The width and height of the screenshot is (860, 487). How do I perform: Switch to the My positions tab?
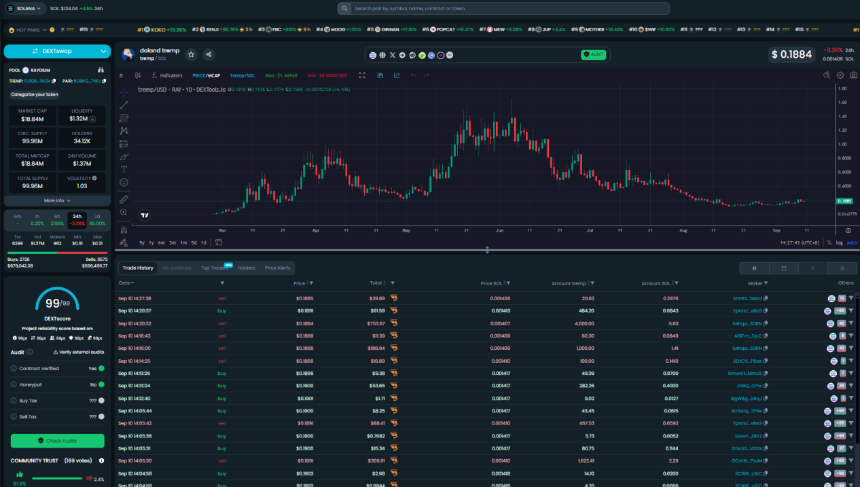point(177,268)
